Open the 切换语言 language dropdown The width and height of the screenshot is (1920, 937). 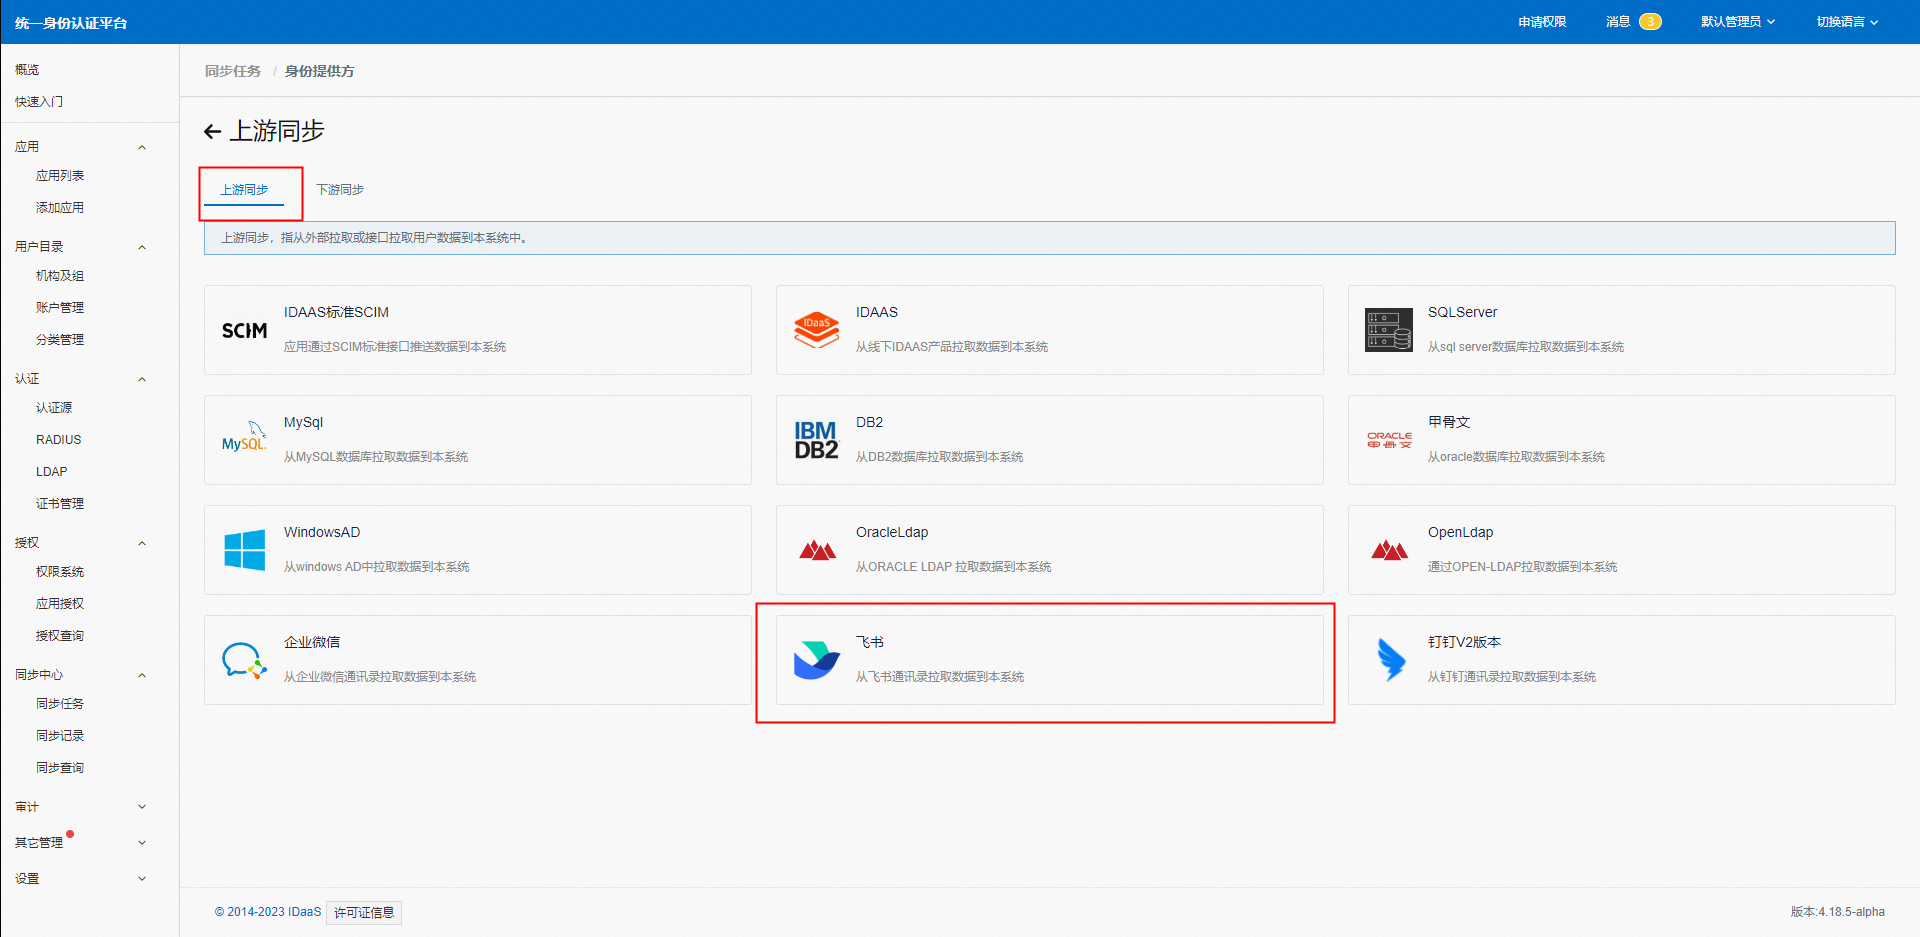coord(1847,22)
